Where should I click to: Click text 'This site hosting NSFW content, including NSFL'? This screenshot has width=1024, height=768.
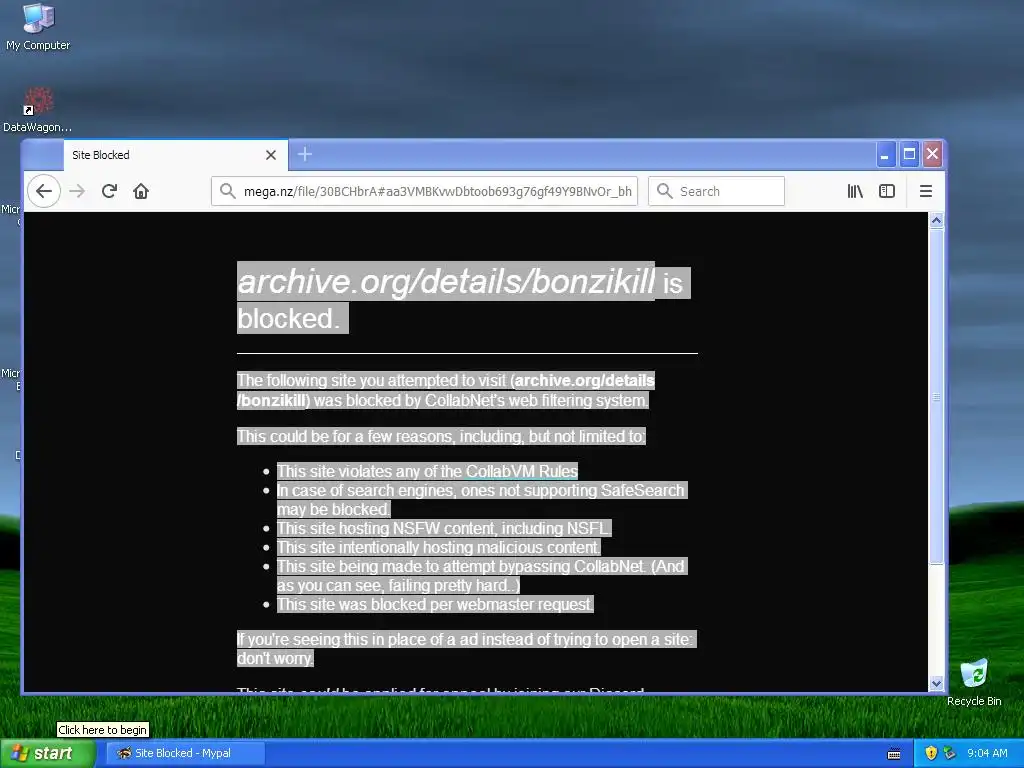pos(444,528)
